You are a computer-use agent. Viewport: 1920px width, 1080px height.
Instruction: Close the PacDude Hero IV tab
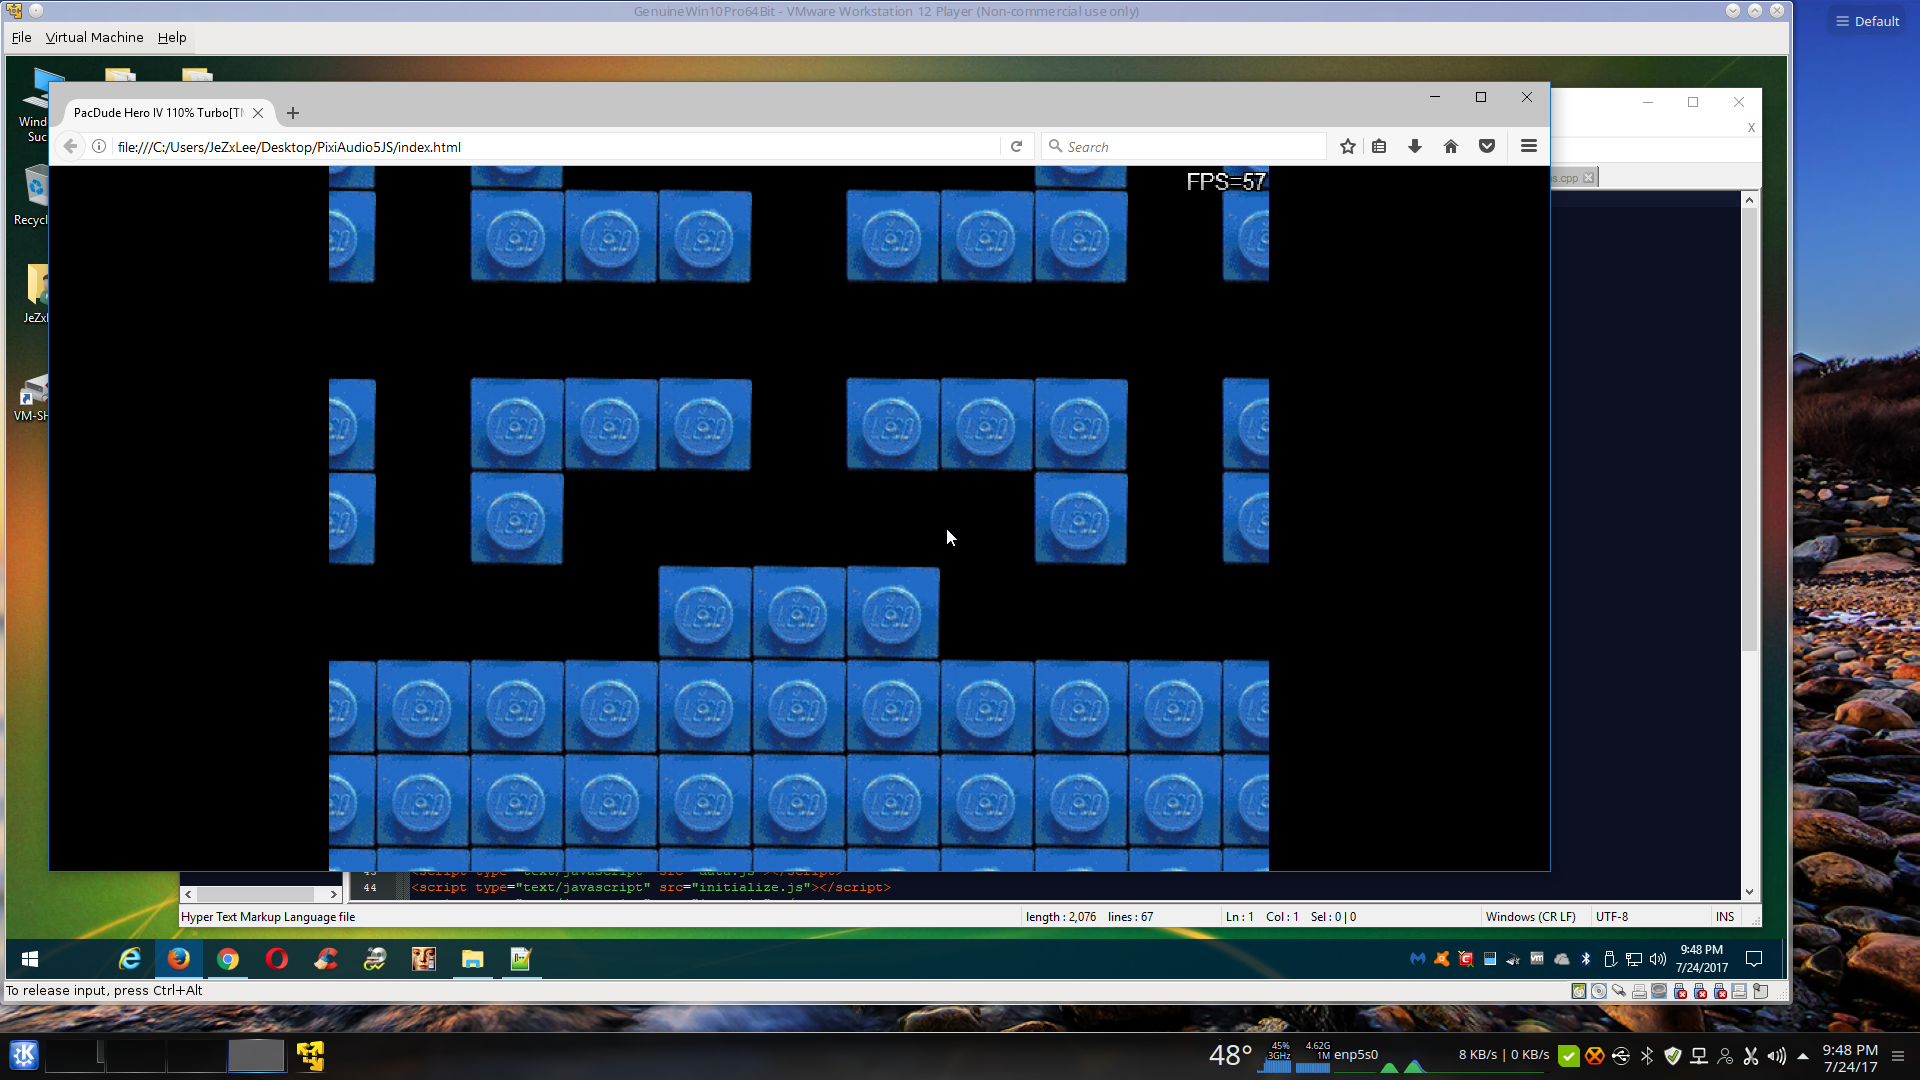tap(258, 113)
